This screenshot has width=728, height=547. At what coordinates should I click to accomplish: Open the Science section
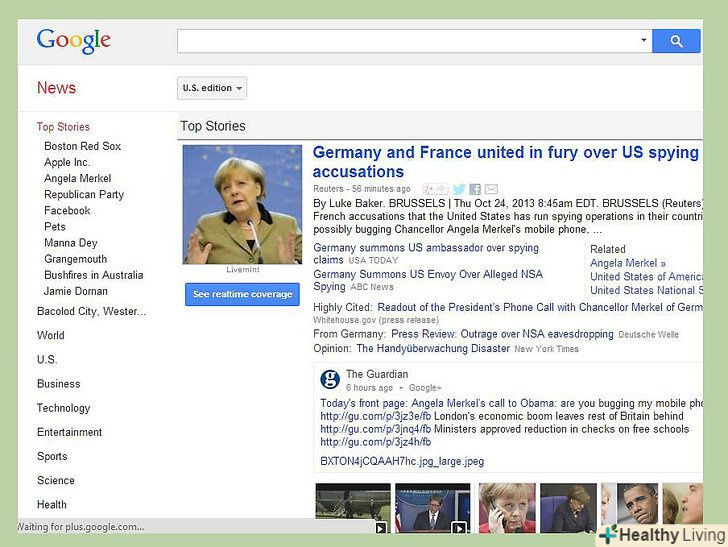(x=56, y=481)
